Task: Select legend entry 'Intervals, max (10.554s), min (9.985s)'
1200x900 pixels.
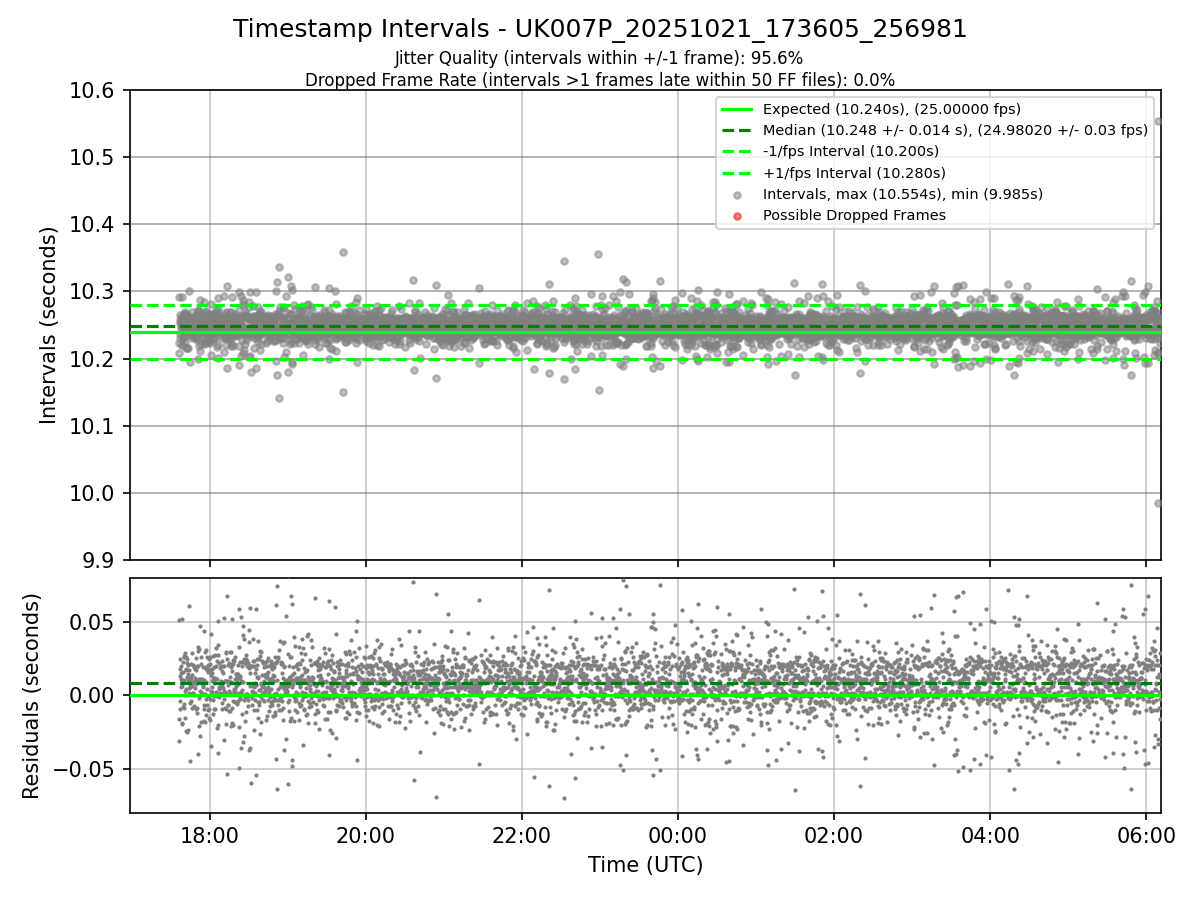Action: (x=902, y=194)
